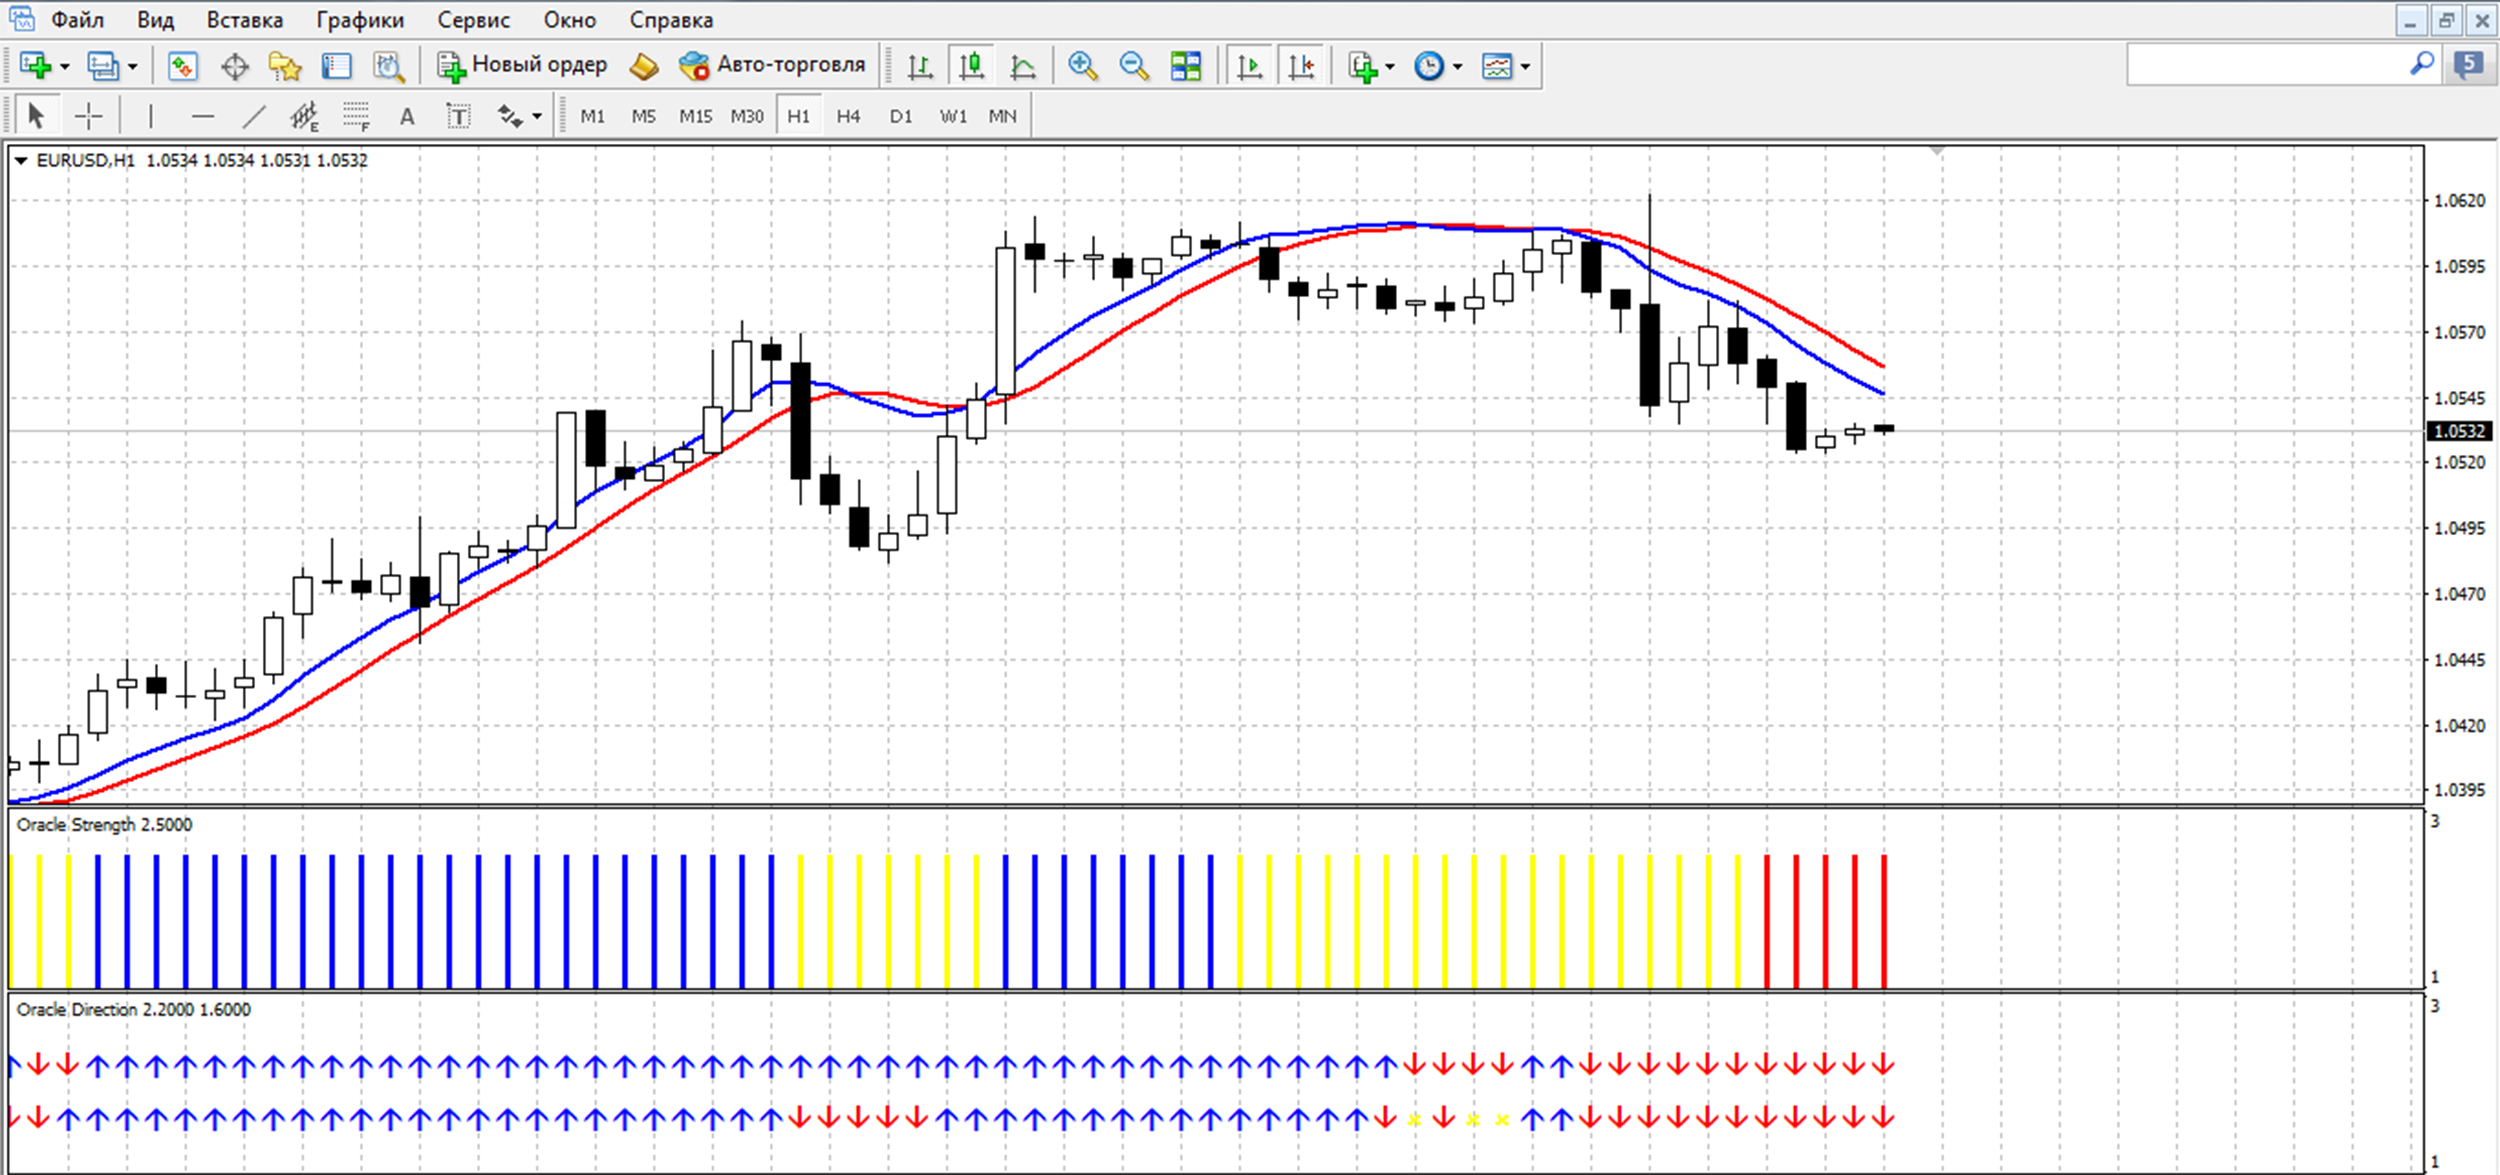Open the arrows objects icon

point(511,117)
